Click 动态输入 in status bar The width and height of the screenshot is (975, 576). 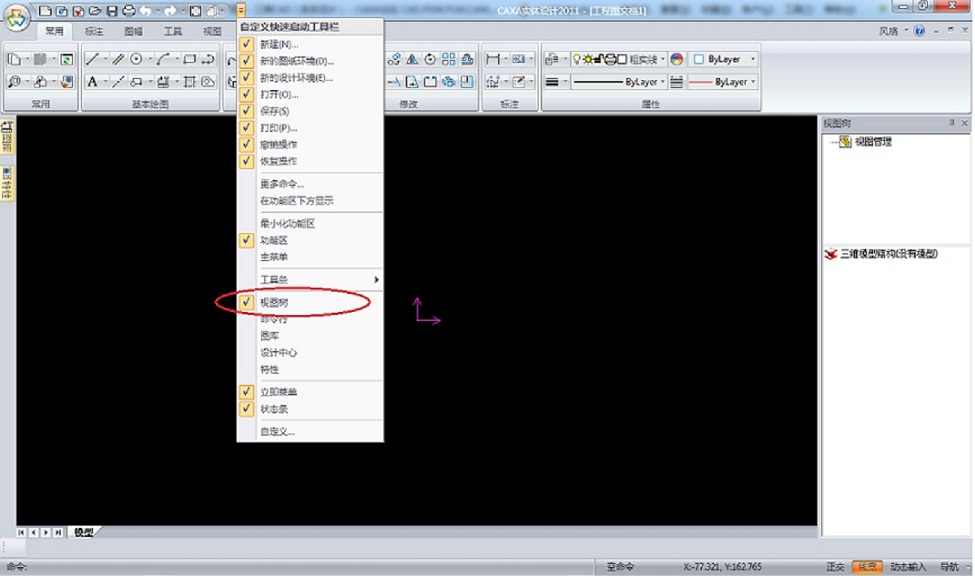[908, 567]
